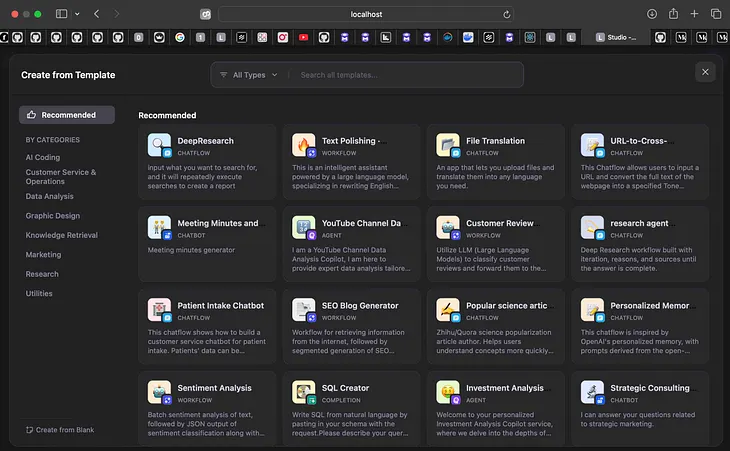This screenshot has height=451, width=730.
Task: Click the YouTube bookmark favicon
Action: click(x=304, y=37)
